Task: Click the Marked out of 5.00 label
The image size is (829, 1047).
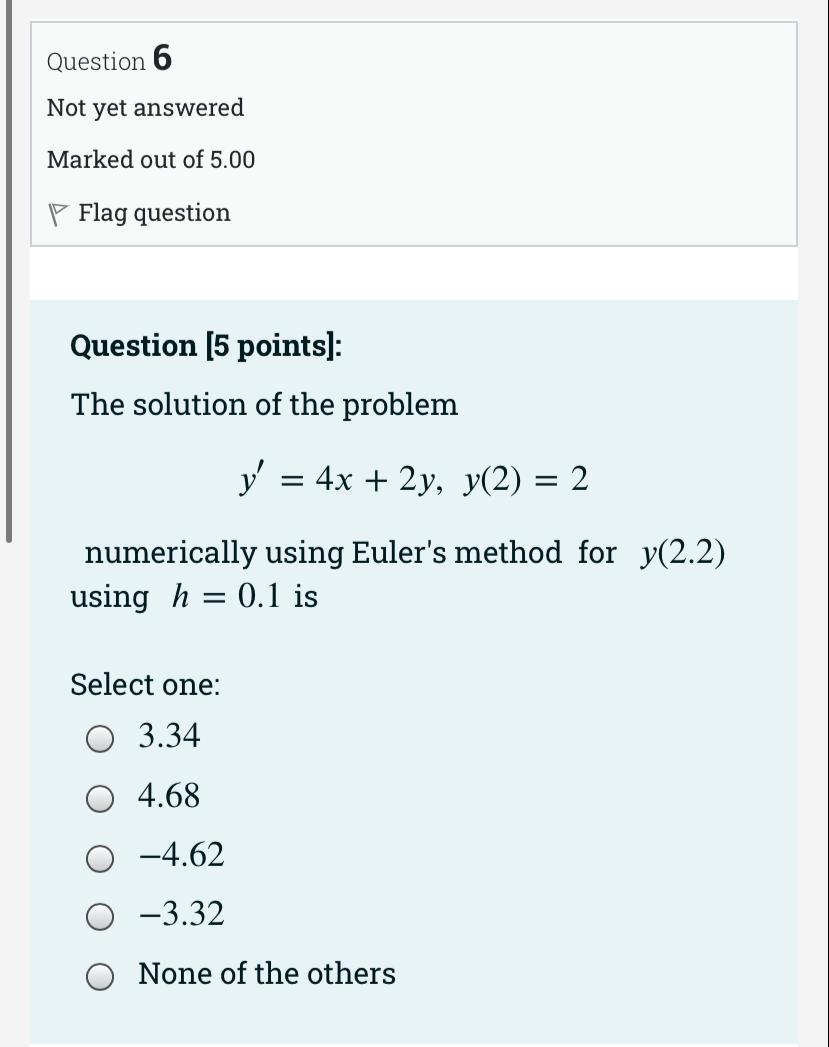Action: (151, 159)
